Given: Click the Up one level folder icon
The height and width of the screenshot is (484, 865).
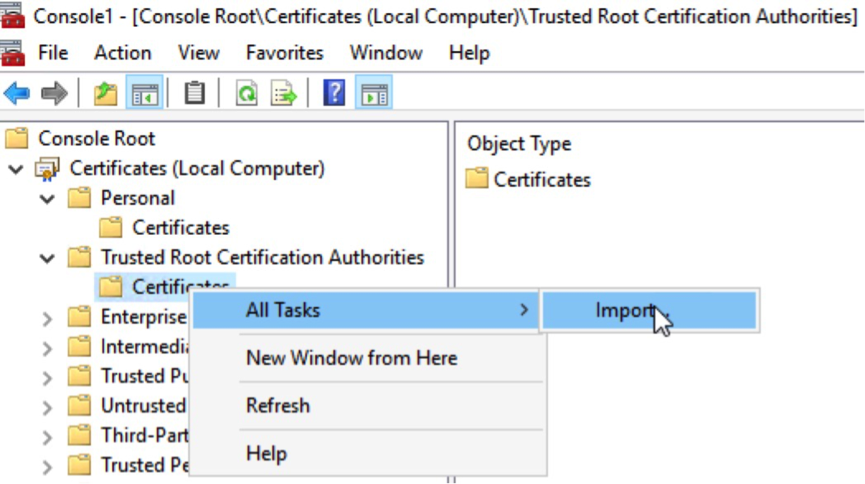Looking at the screenshot, I should tap(105, 94).
